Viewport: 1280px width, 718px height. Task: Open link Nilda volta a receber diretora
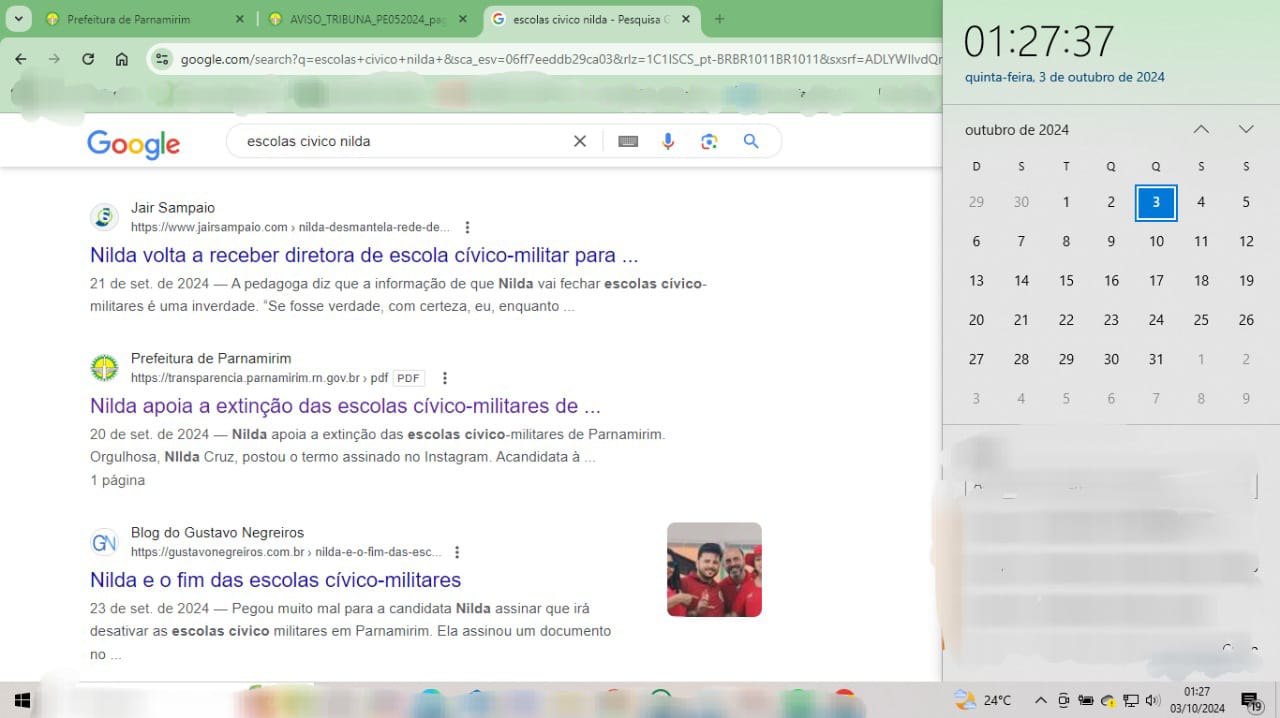point(364,255)
